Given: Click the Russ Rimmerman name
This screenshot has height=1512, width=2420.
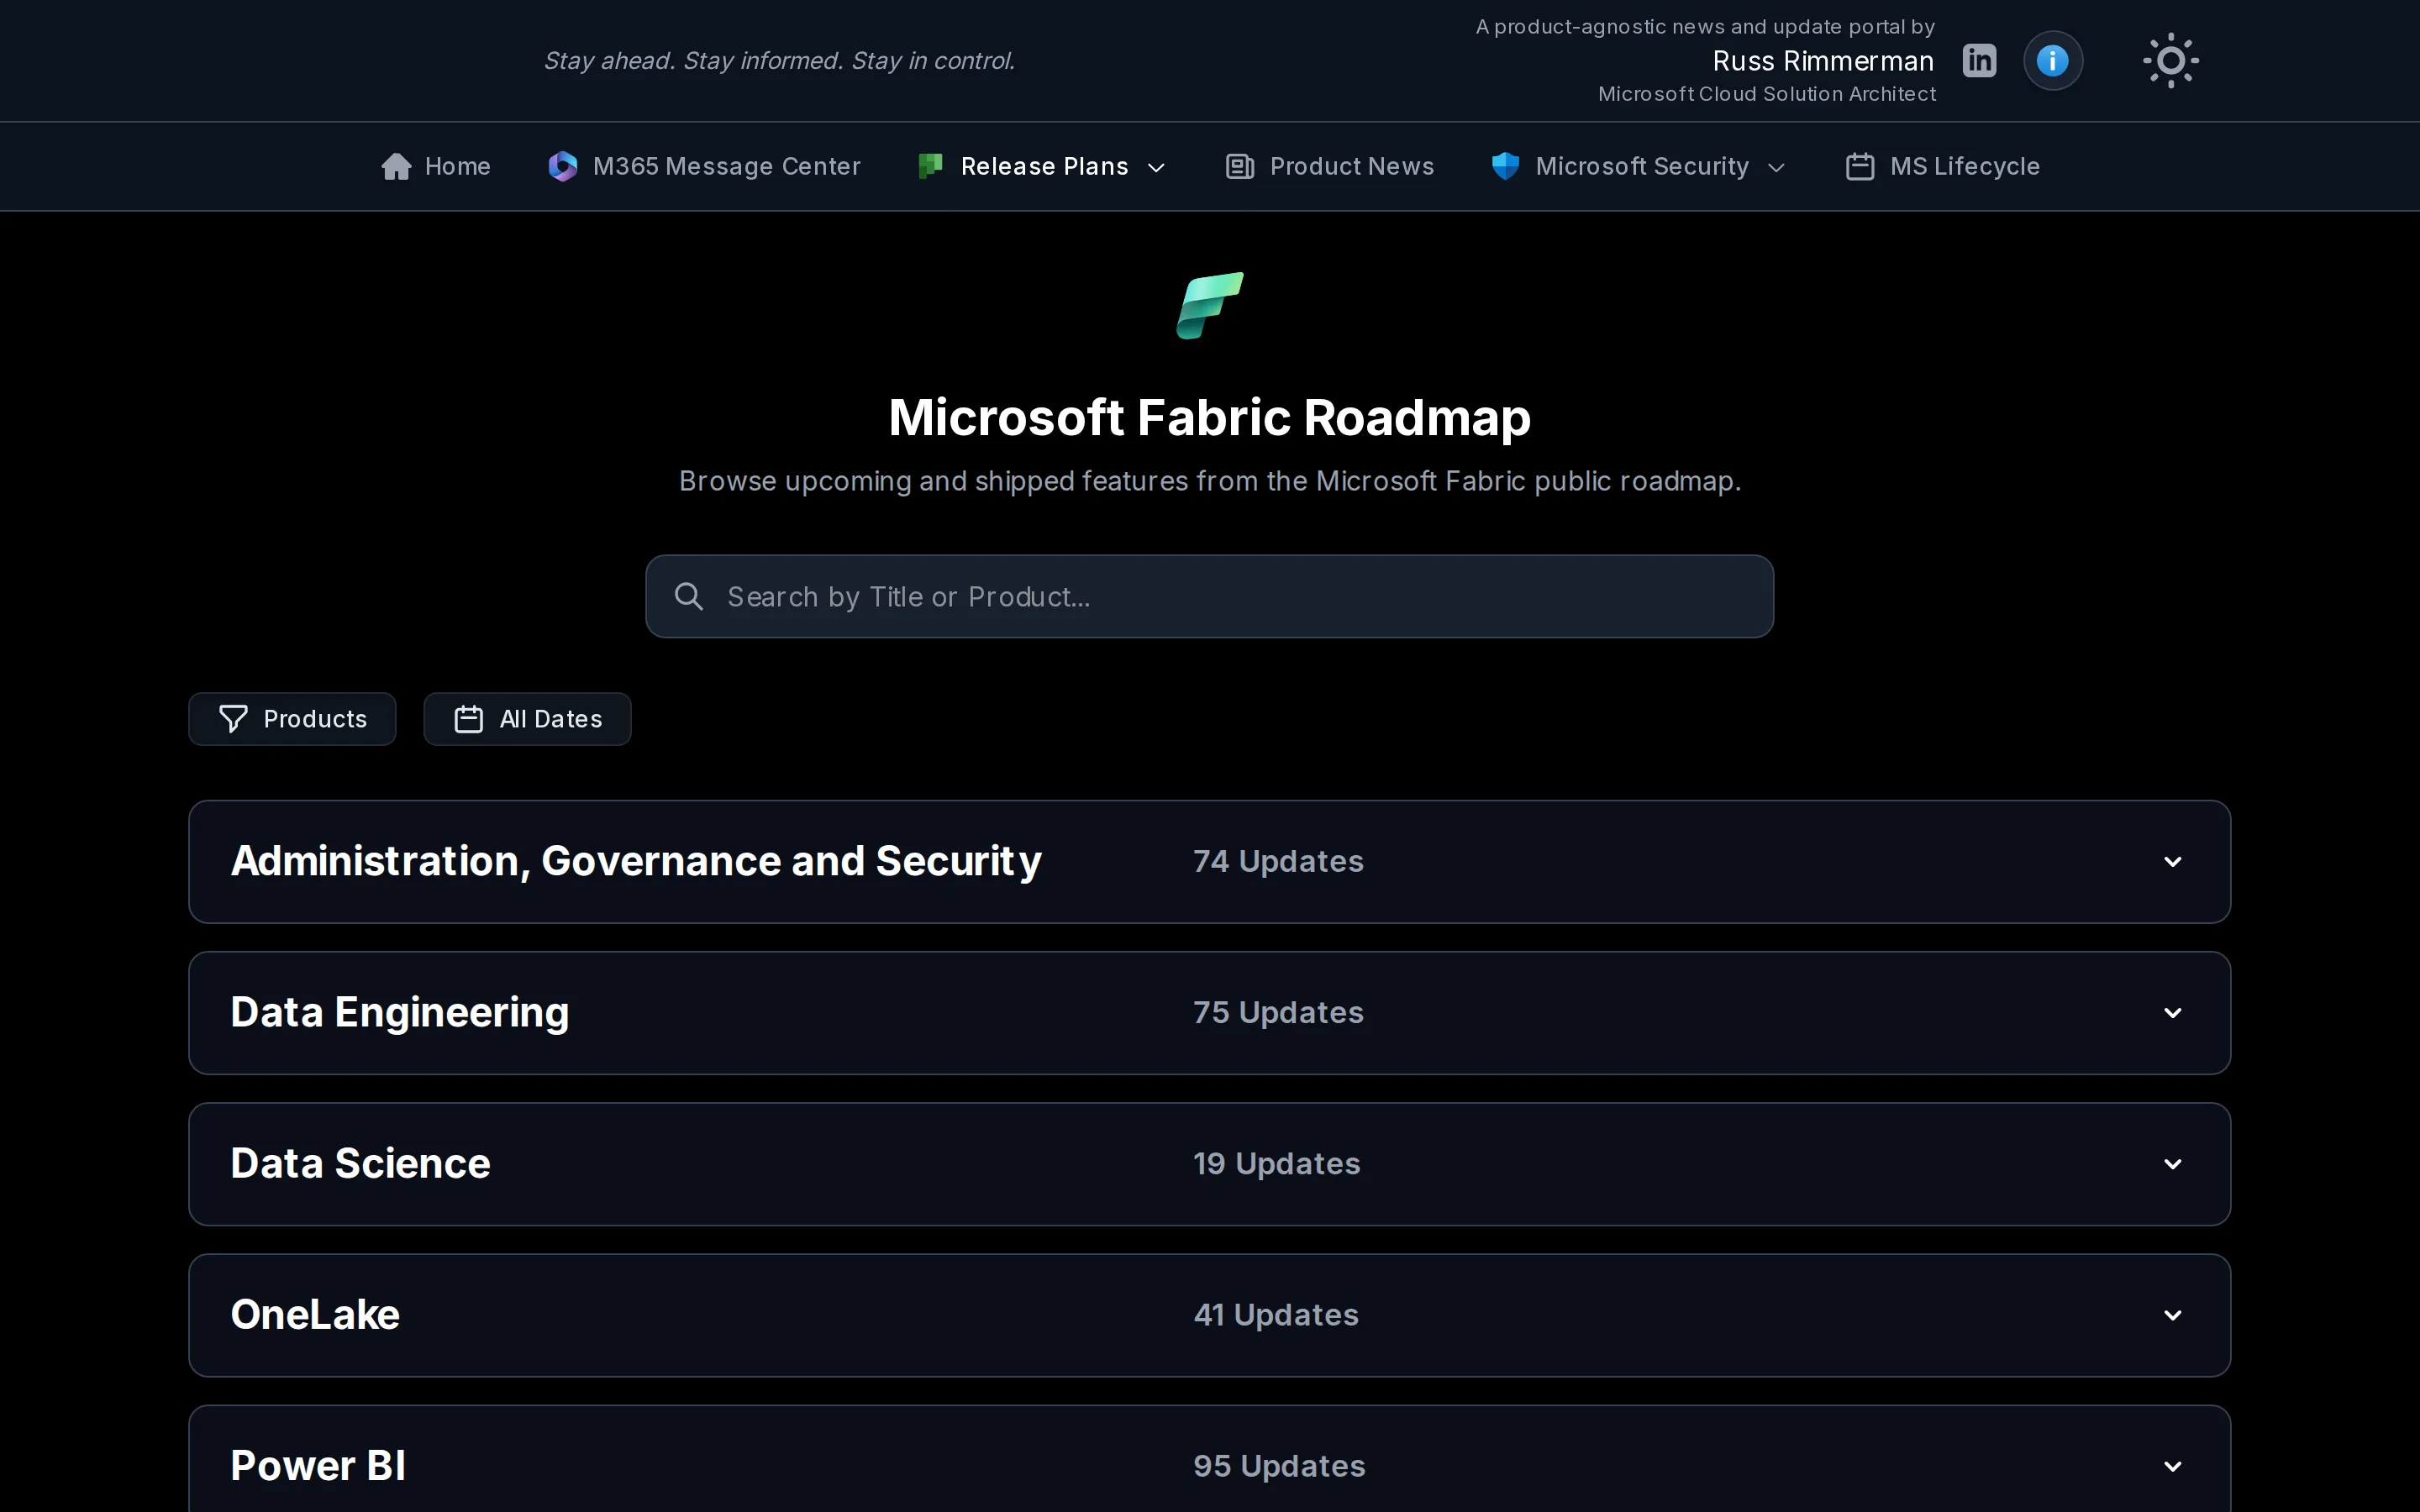Looking at the screenshot, I should (1823, 61).
